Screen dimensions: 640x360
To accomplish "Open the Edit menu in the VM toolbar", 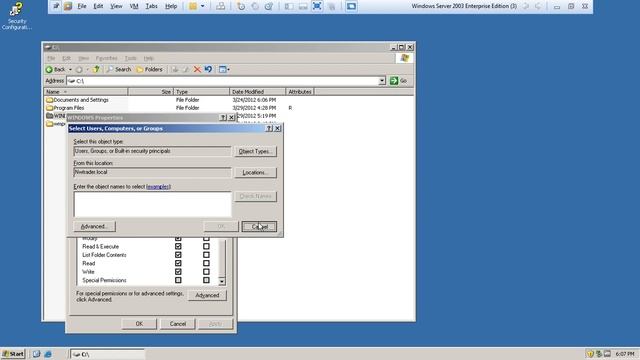I will click(x=98, y=6).
